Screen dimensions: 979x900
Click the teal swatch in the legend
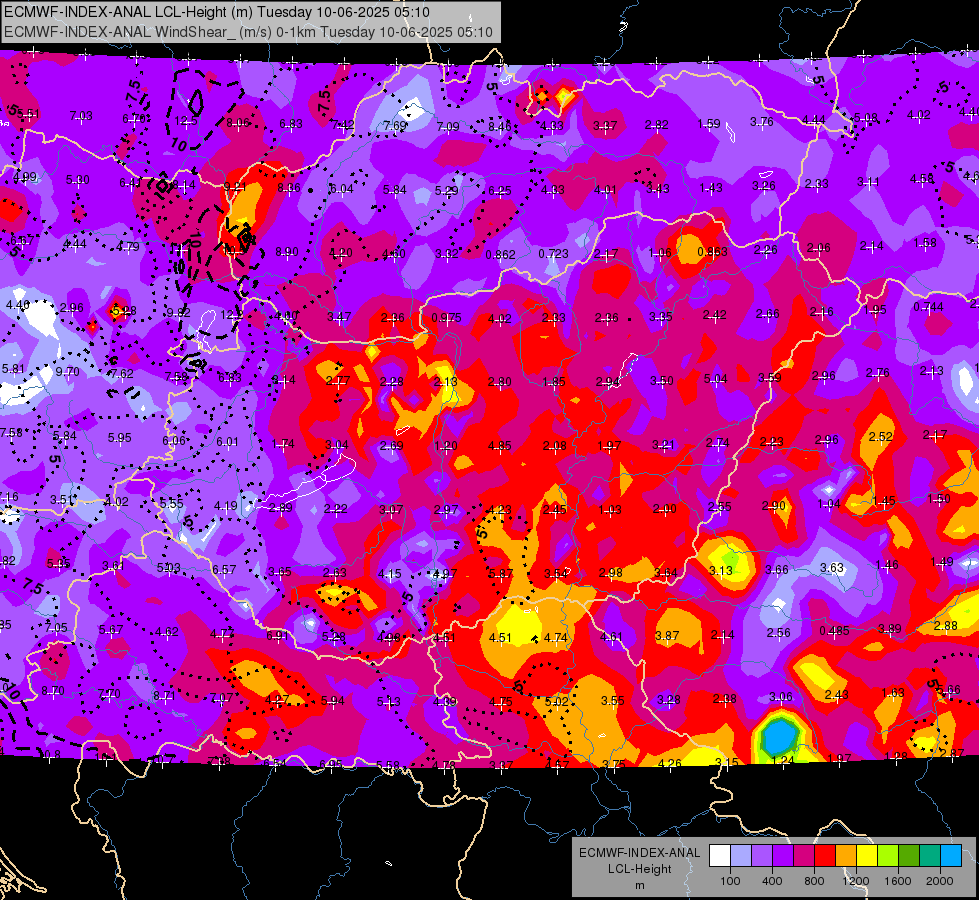click(x=930, y=856)
